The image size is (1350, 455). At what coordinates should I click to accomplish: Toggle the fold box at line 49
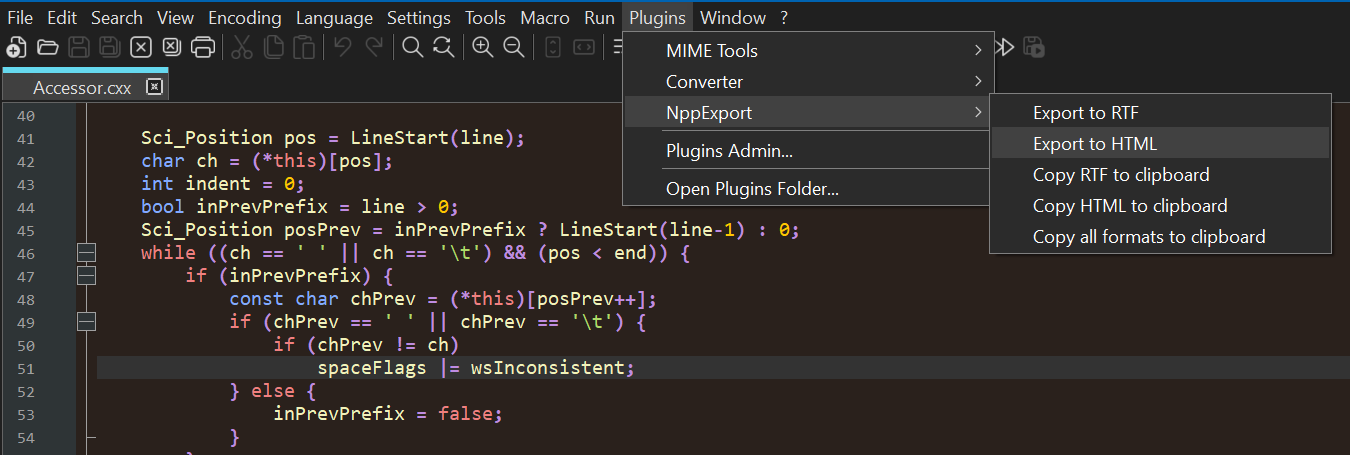86,322
